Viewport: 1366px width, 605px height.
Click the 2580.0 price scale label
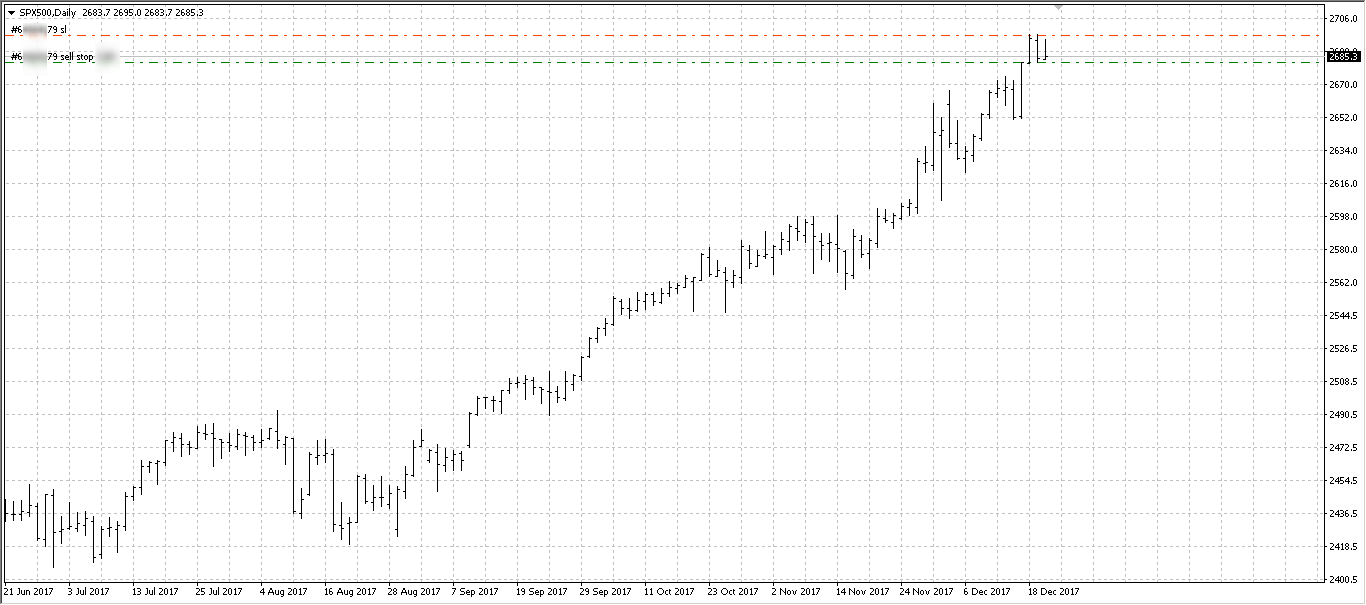coord(1342,250)
